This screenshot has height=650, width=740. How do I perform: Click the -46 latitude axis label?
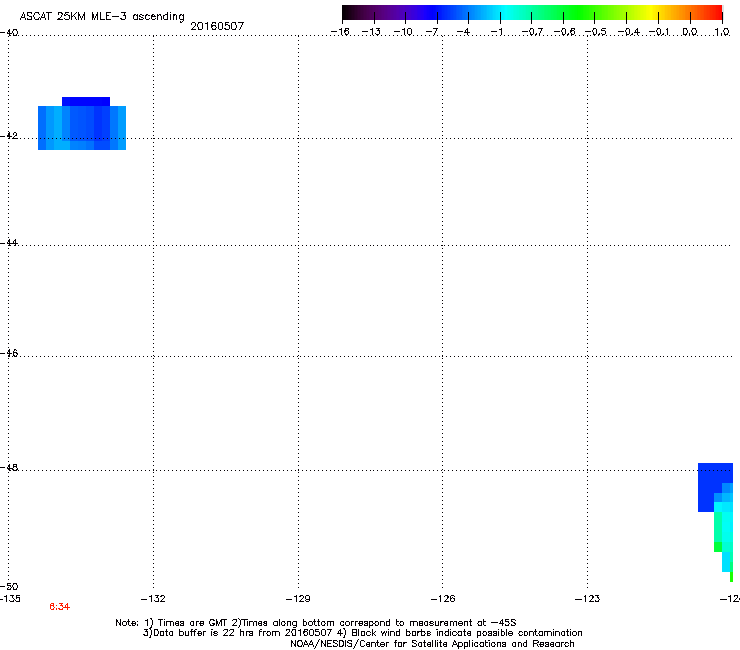click(9, 353)
